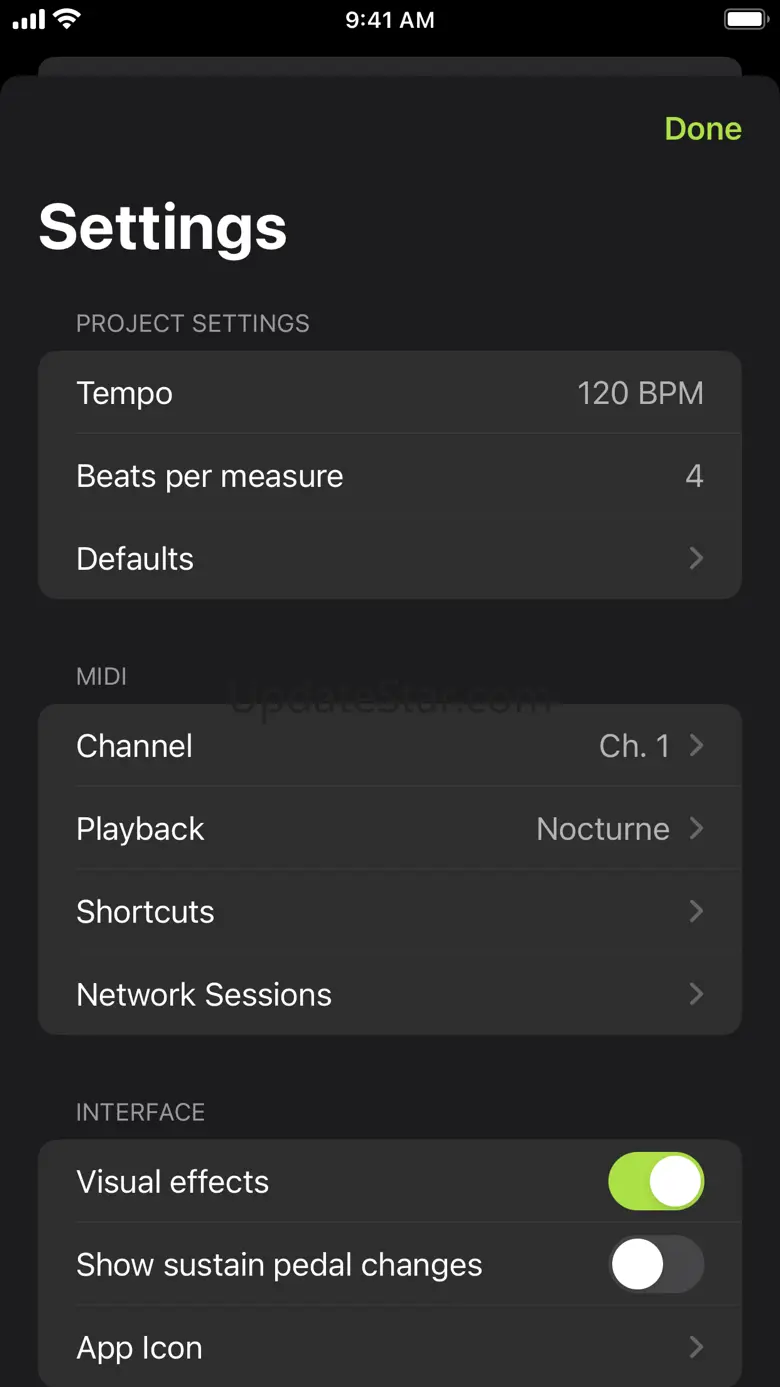The image size is (780, 1387).
Task: Change the beats per measure value 4
Action: pyautogui.click(x=694, y=476)
